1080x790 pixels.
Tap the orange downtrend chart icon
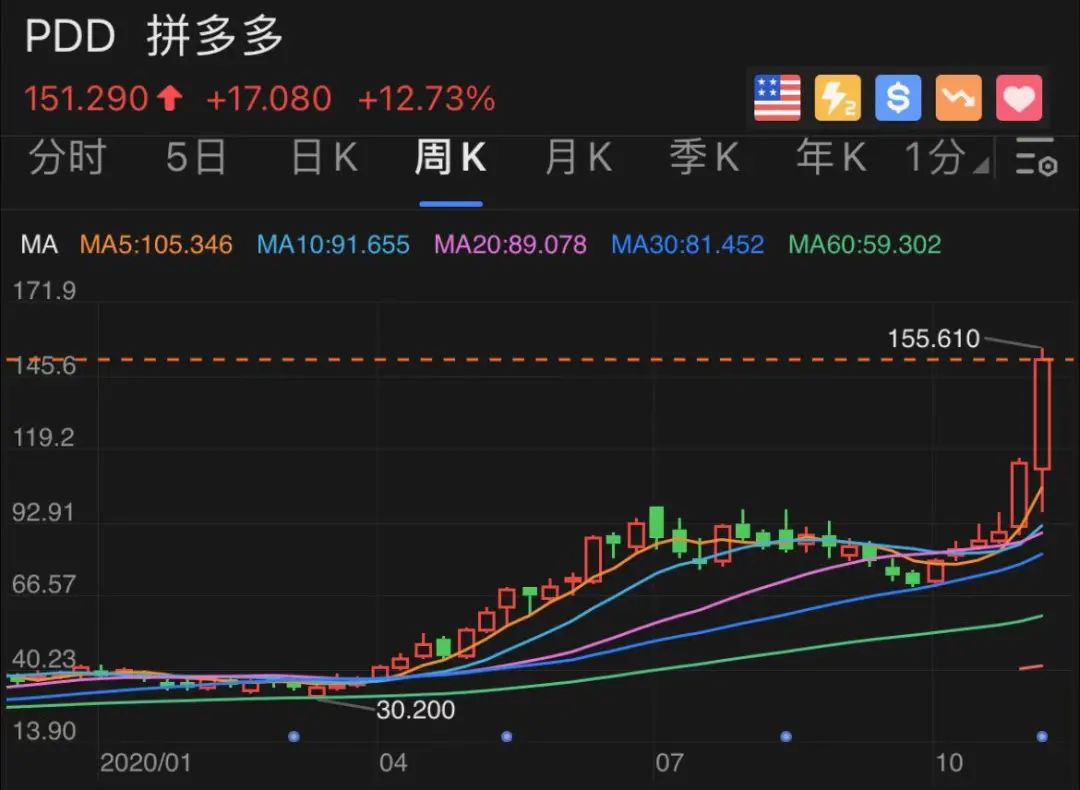point(959,98)
